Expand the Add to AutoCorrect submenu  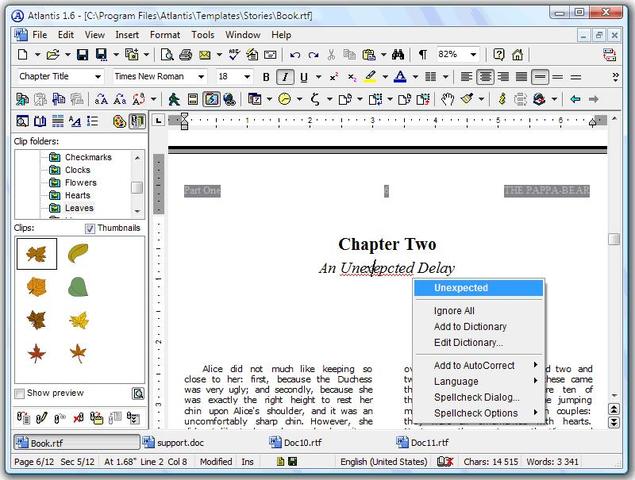[479, 365]
